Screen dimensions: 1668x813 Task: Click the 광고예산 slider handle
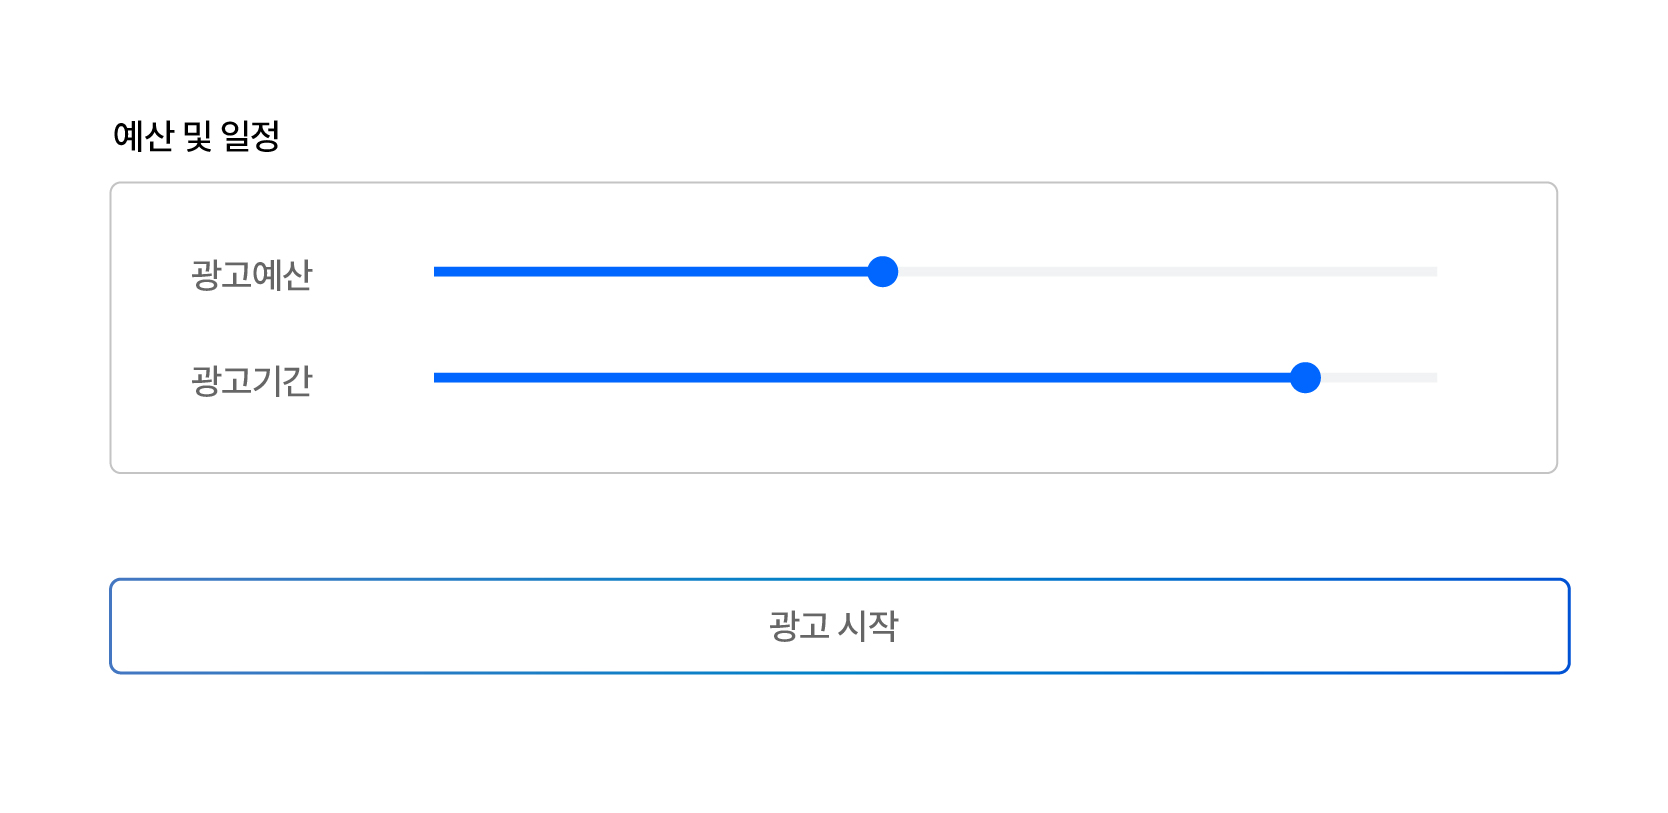pos(882,272)
